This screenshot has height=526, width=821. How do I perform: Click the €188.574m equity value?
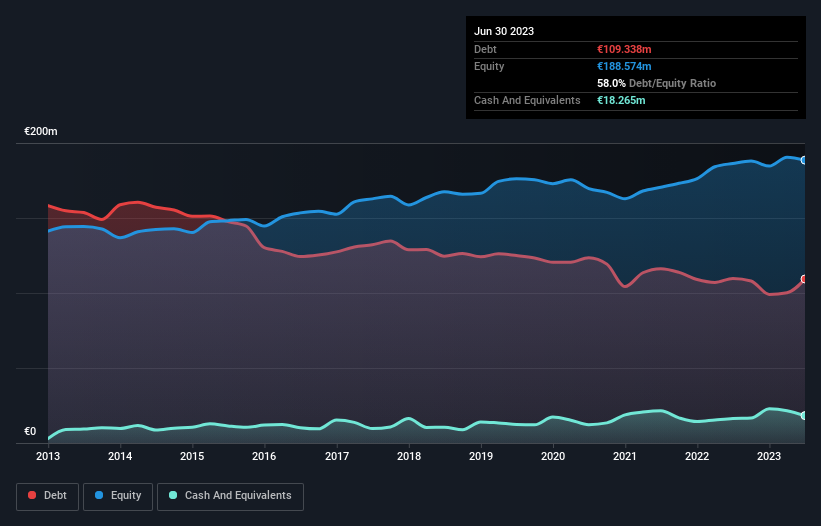pyautogui.click(x=624, y=66)
